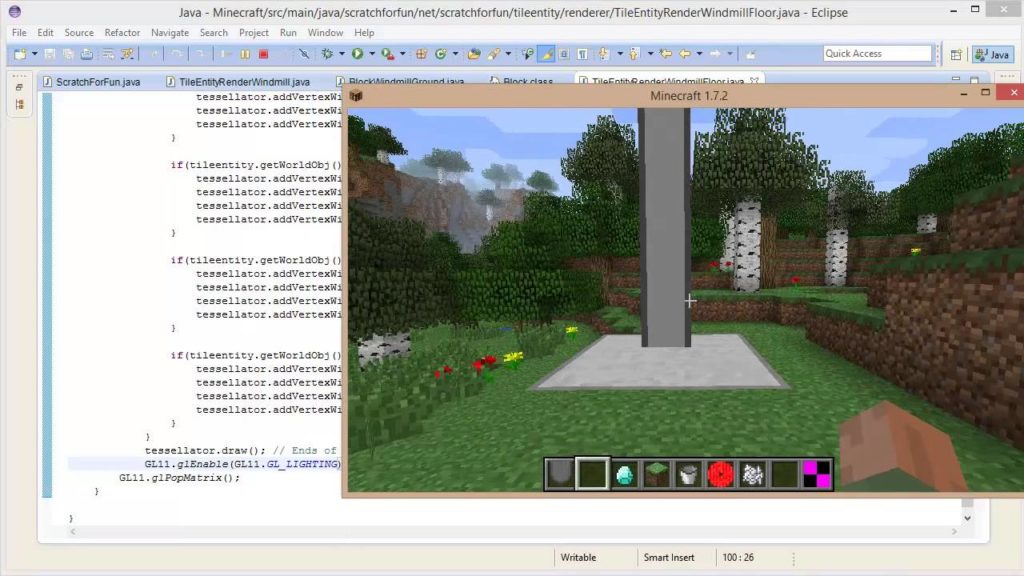This screenshot has height=576, width=1024.
Task: Toggle Block Selection mode icon
Action: 564,54
